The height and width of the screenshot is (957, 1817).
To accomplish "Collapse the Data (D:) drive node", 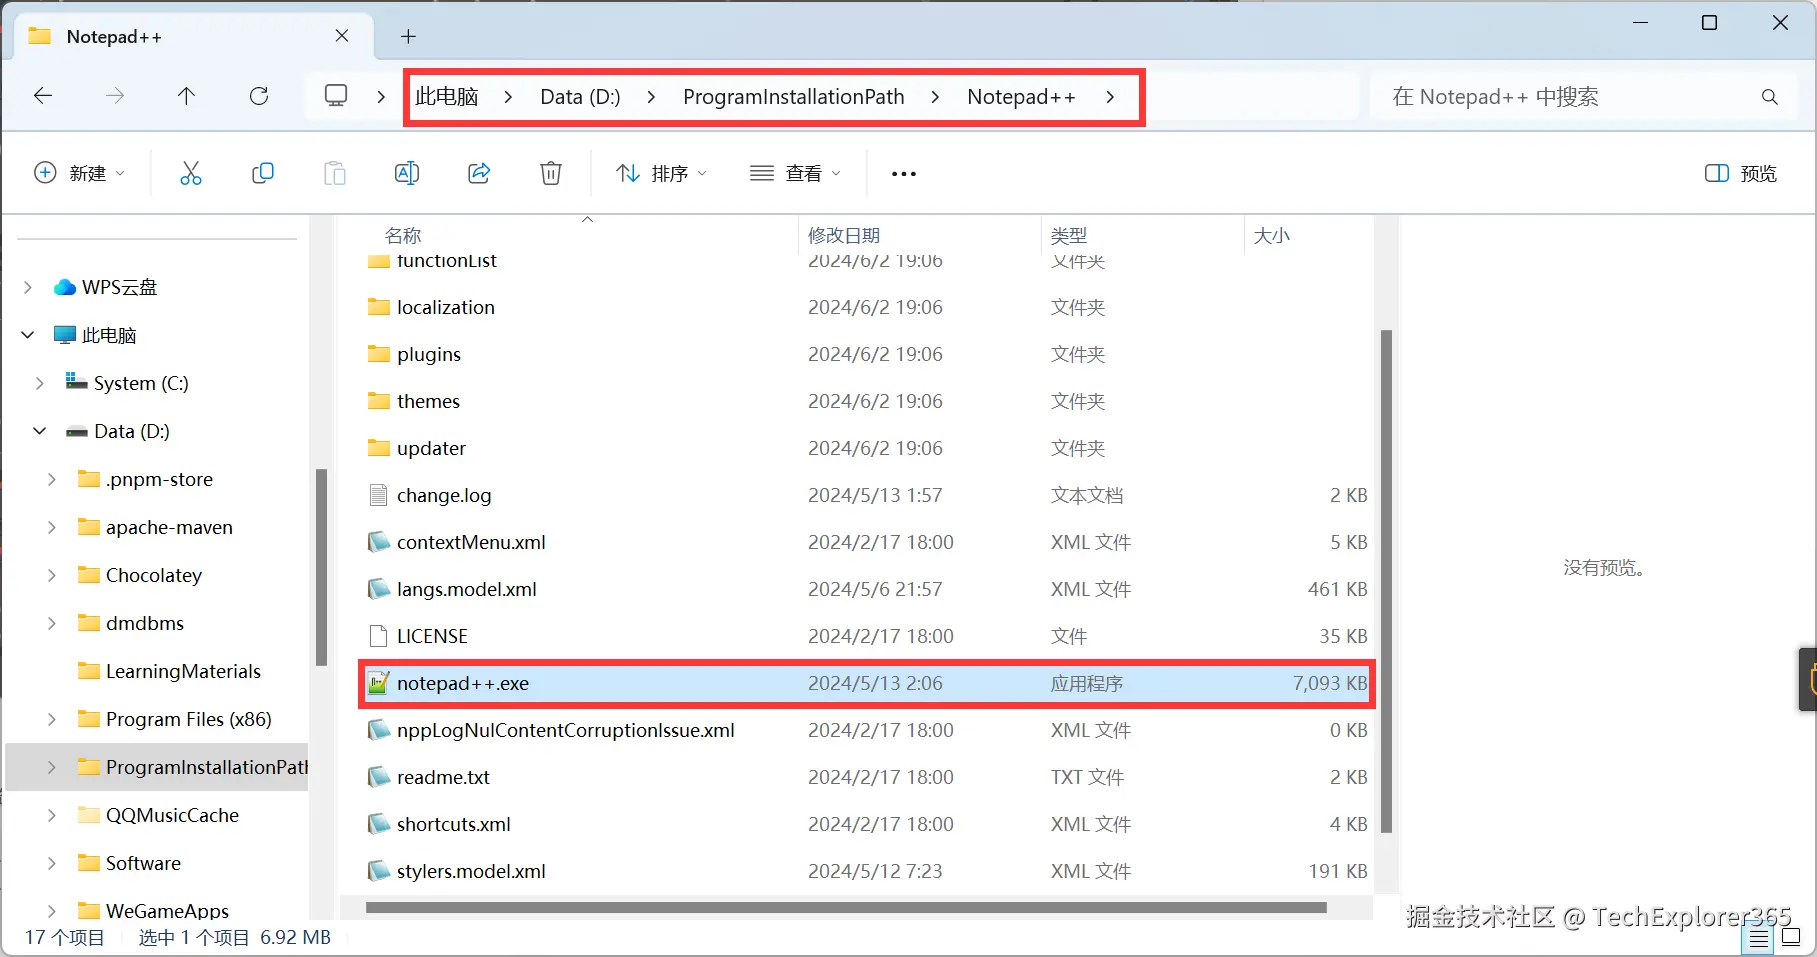I will click(40, 431).
